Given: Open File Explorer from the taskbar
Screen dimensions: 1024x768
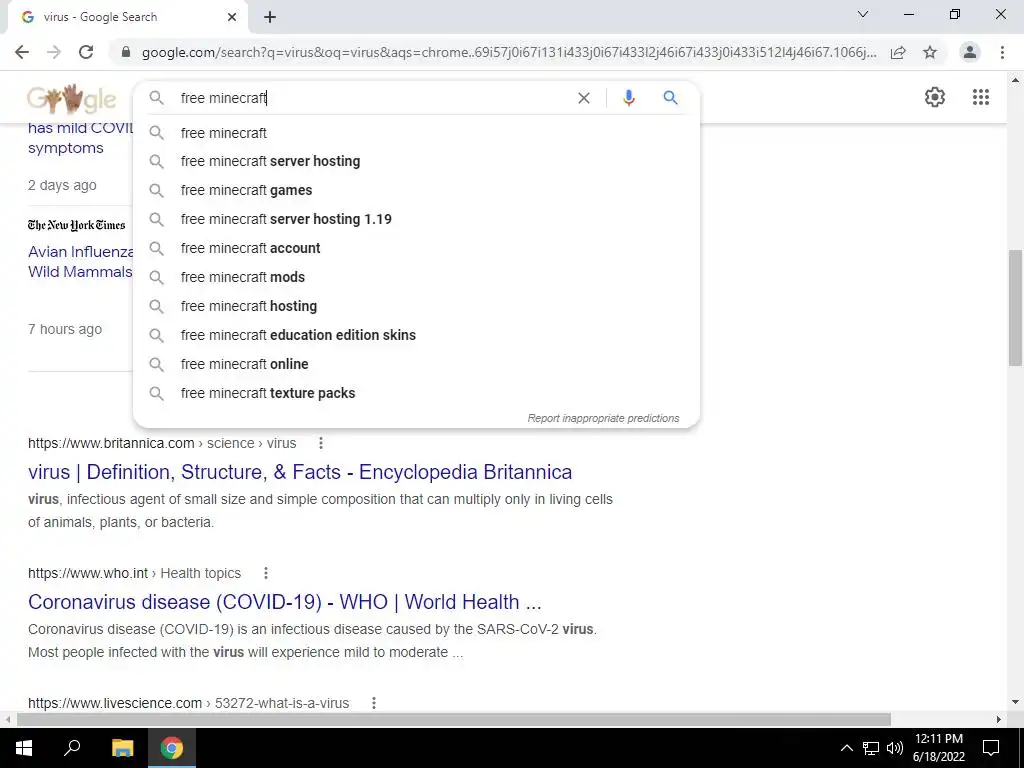Looking at the screenshot, I should click(x=122, y=748).
